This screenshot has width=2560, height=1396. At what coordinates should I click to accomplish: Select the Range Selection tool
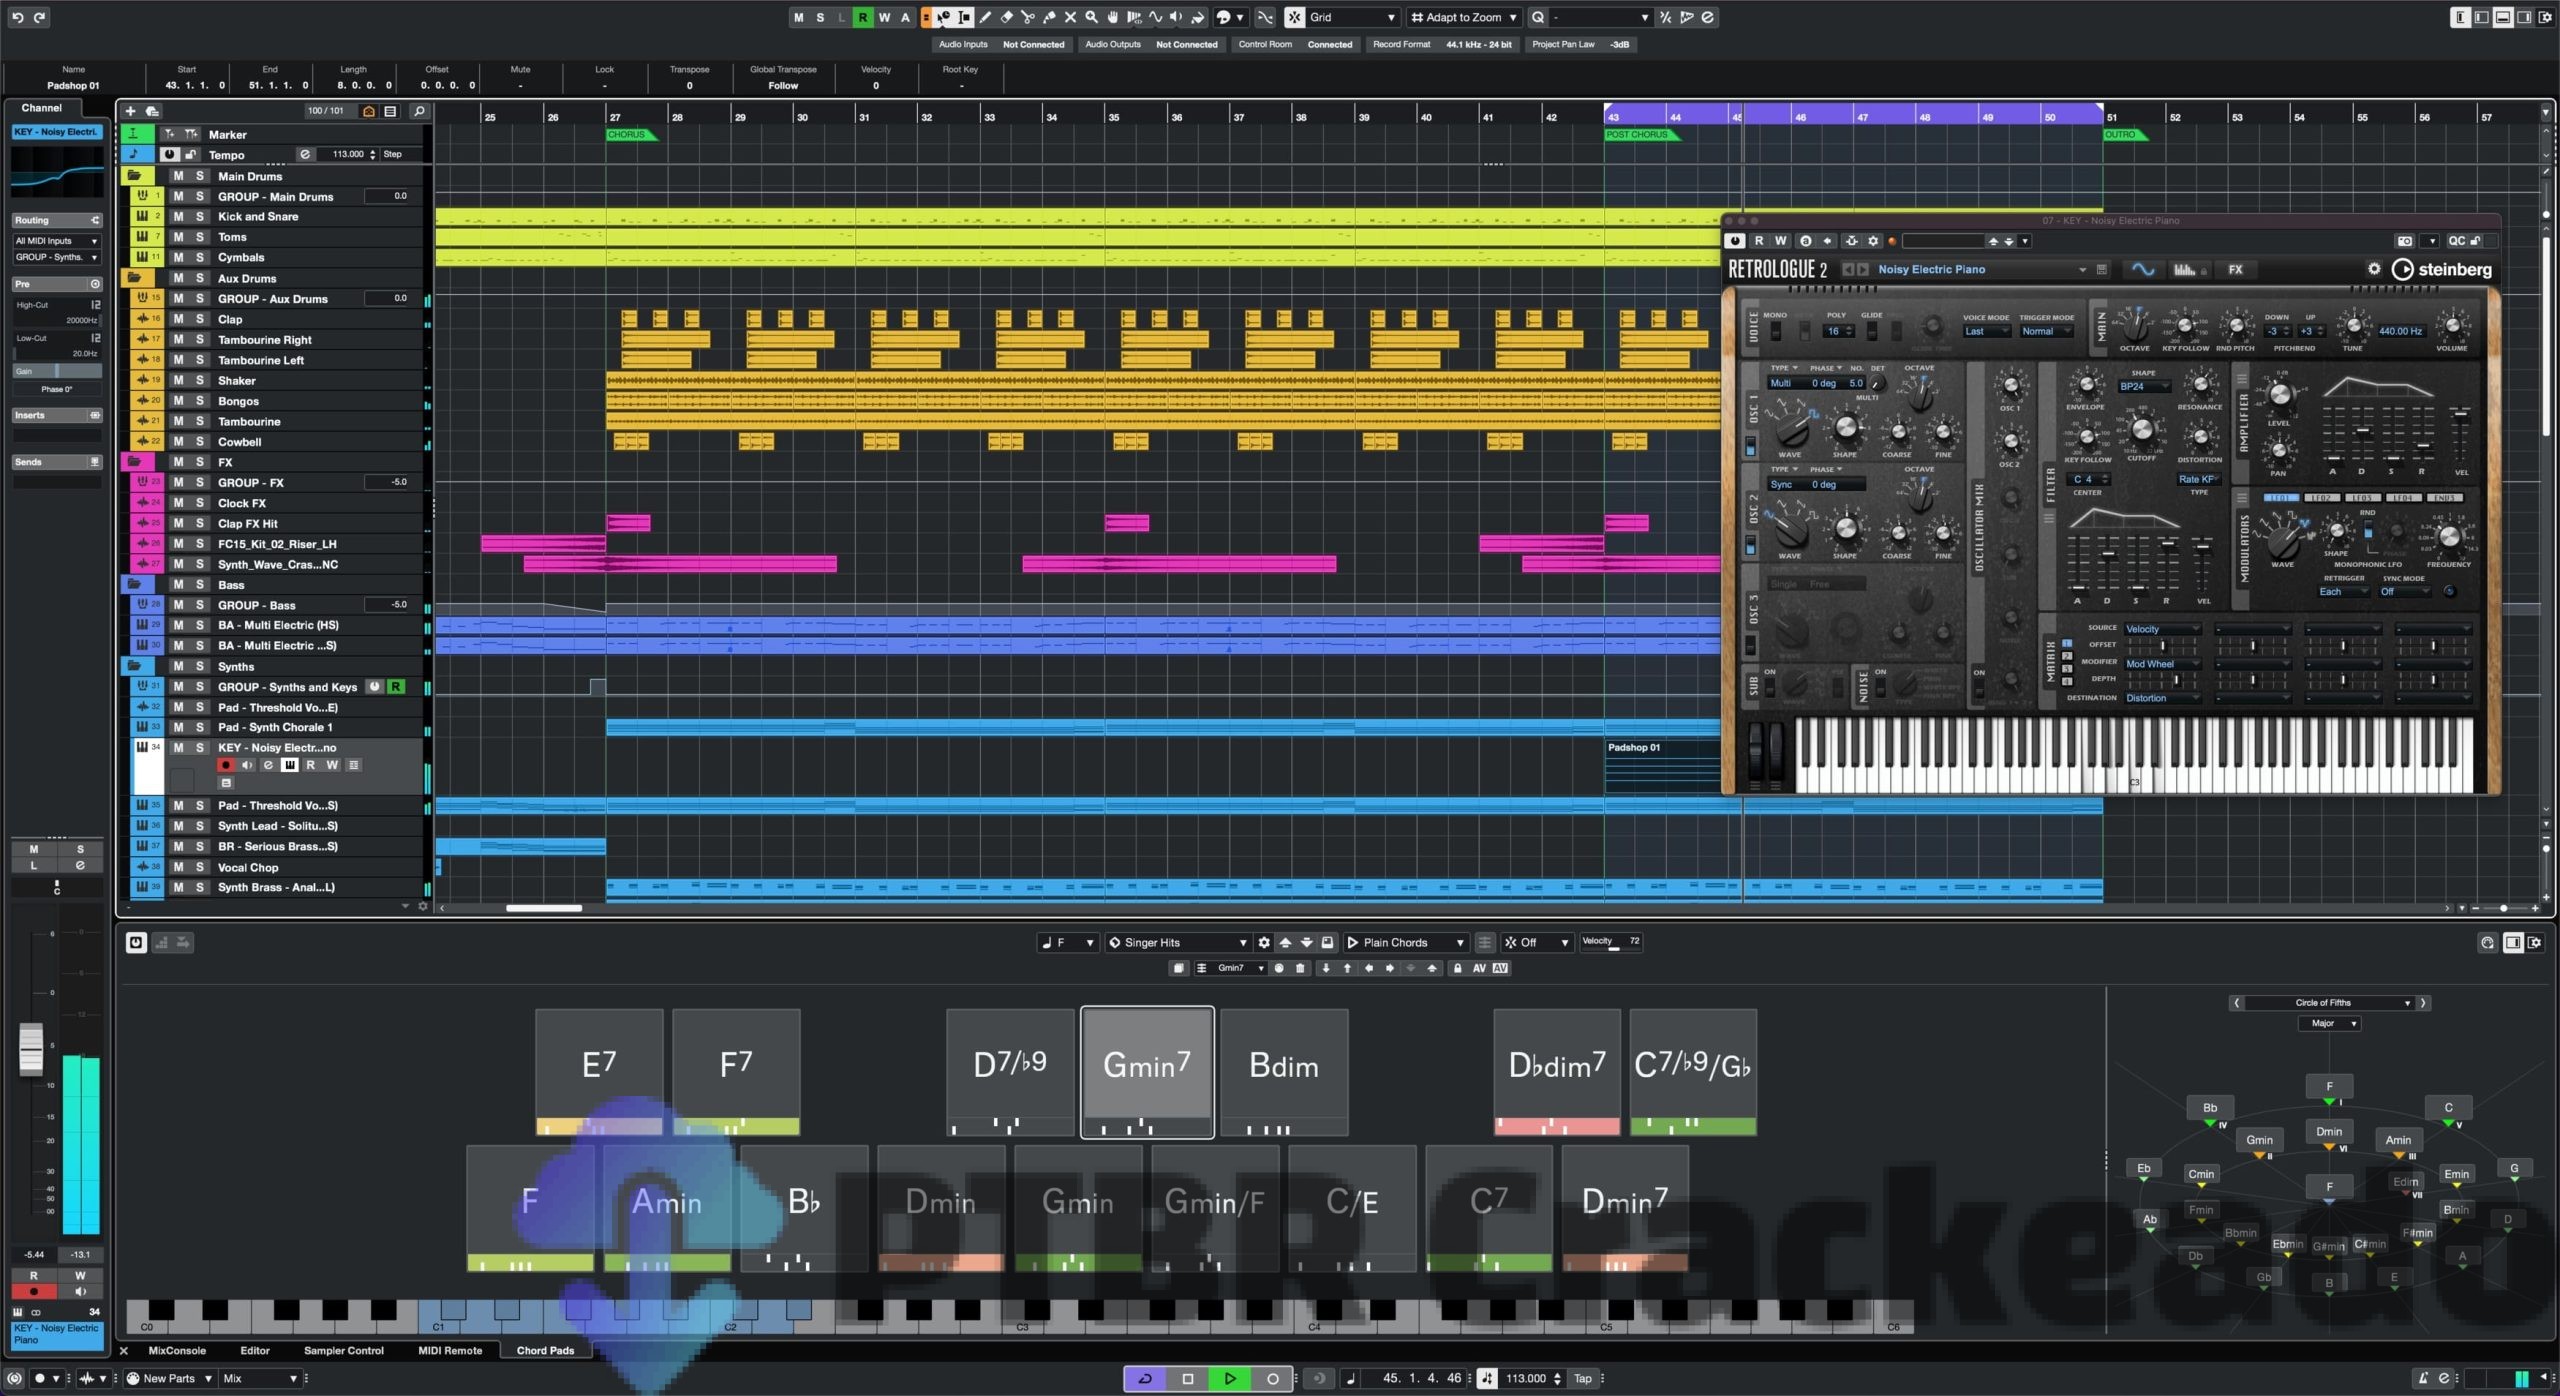[964, 17]
